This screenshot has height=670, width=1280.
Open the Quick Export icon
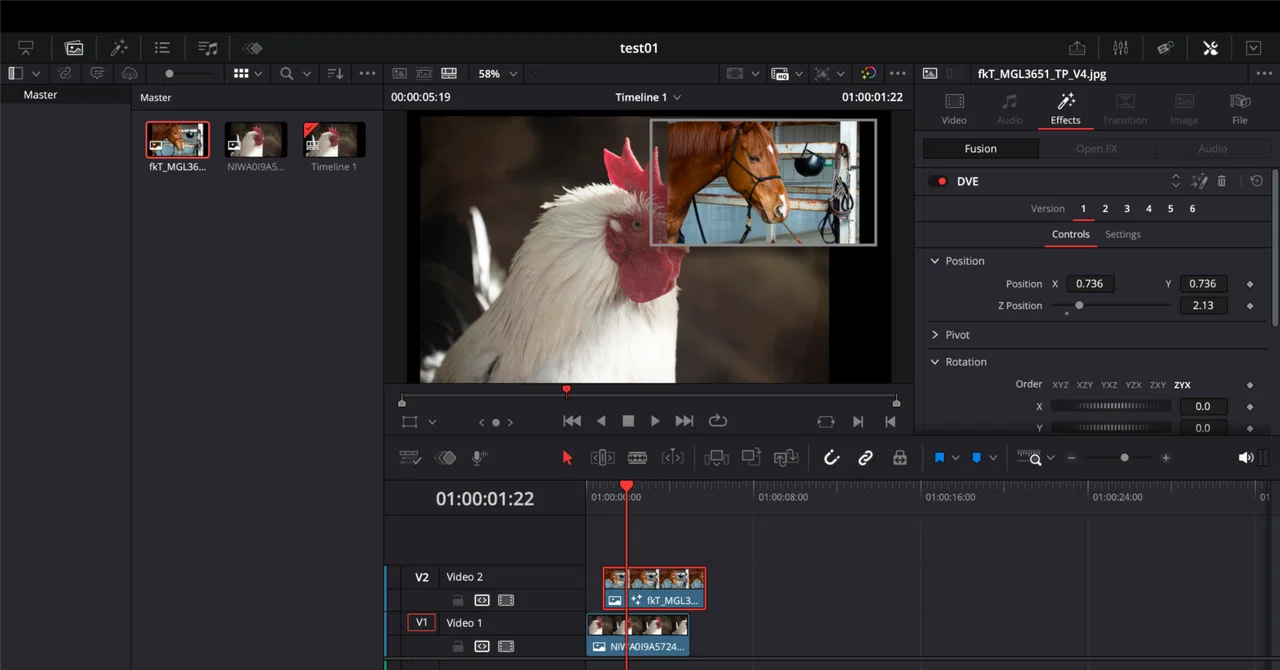[1077, 48]
